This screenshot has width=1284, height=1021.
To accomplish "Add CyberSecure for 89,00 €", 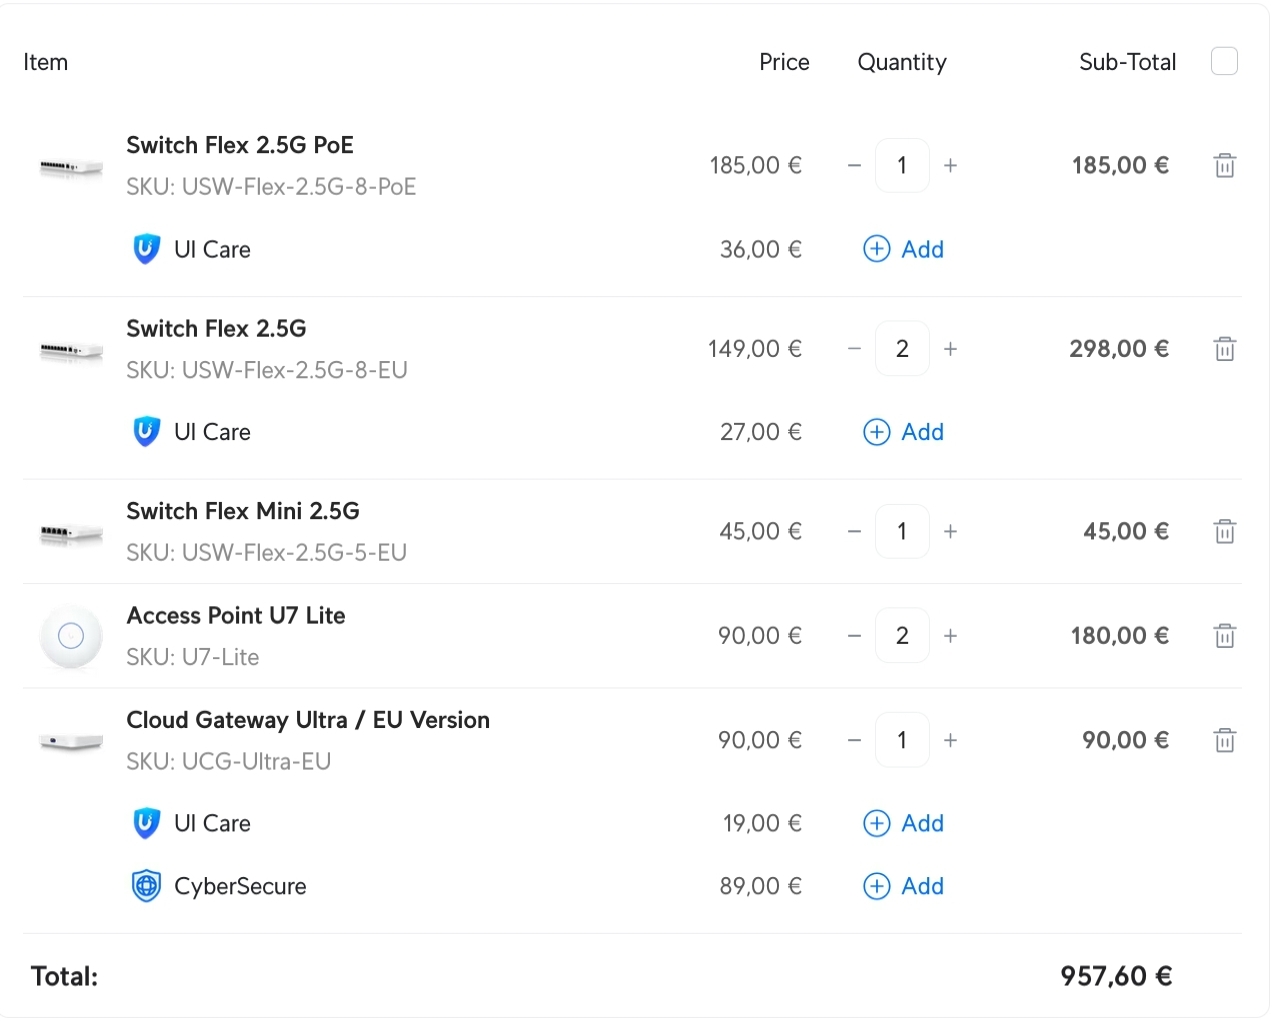I will 903,886.
